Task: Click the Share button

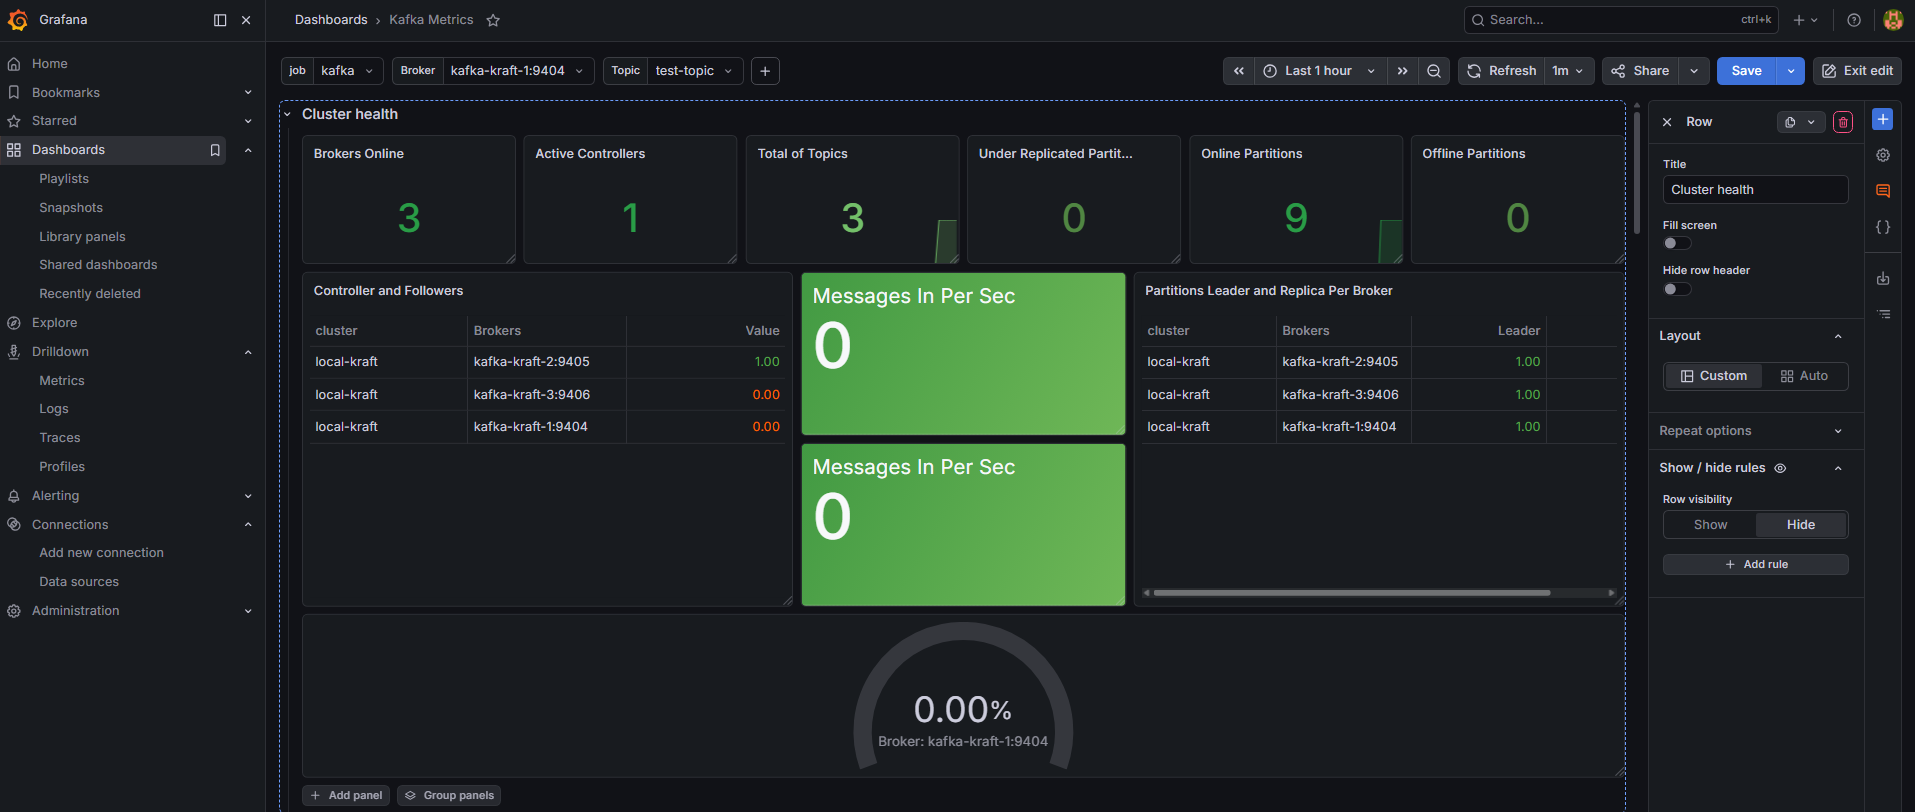Action: coord(1641,71)
